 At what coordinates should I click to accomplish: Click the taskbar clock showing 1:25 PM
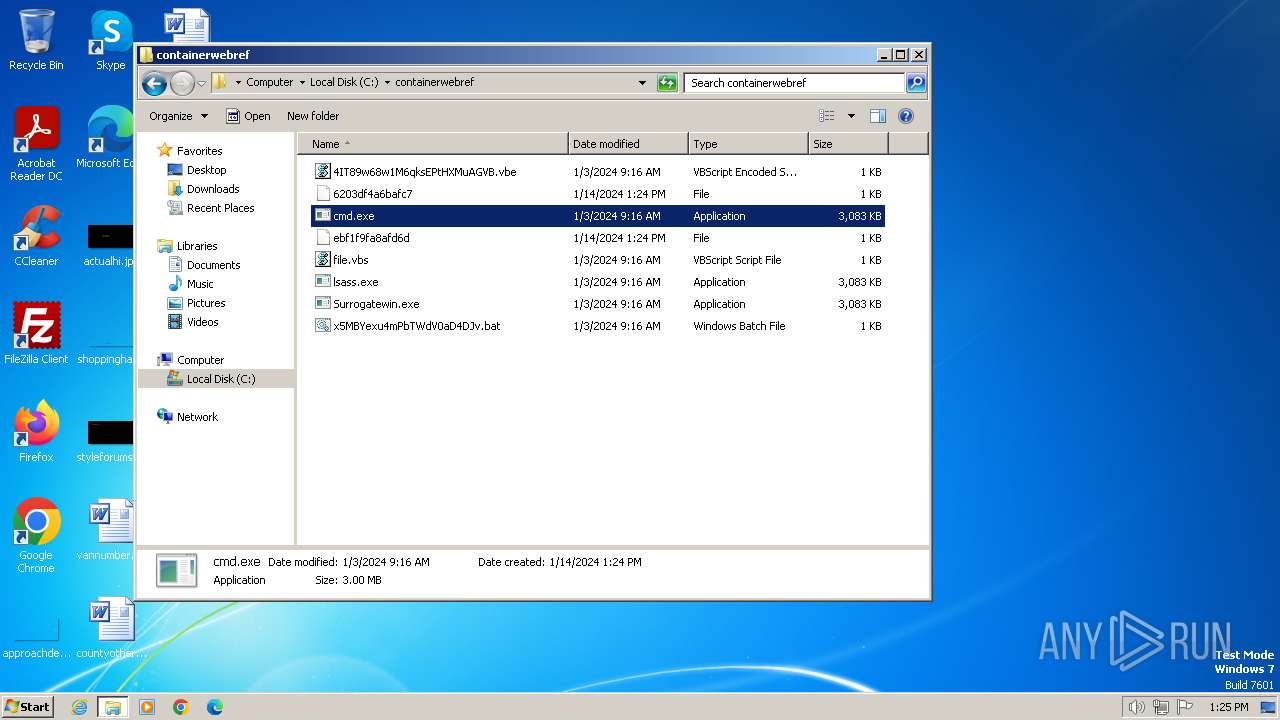[1229, 707]
